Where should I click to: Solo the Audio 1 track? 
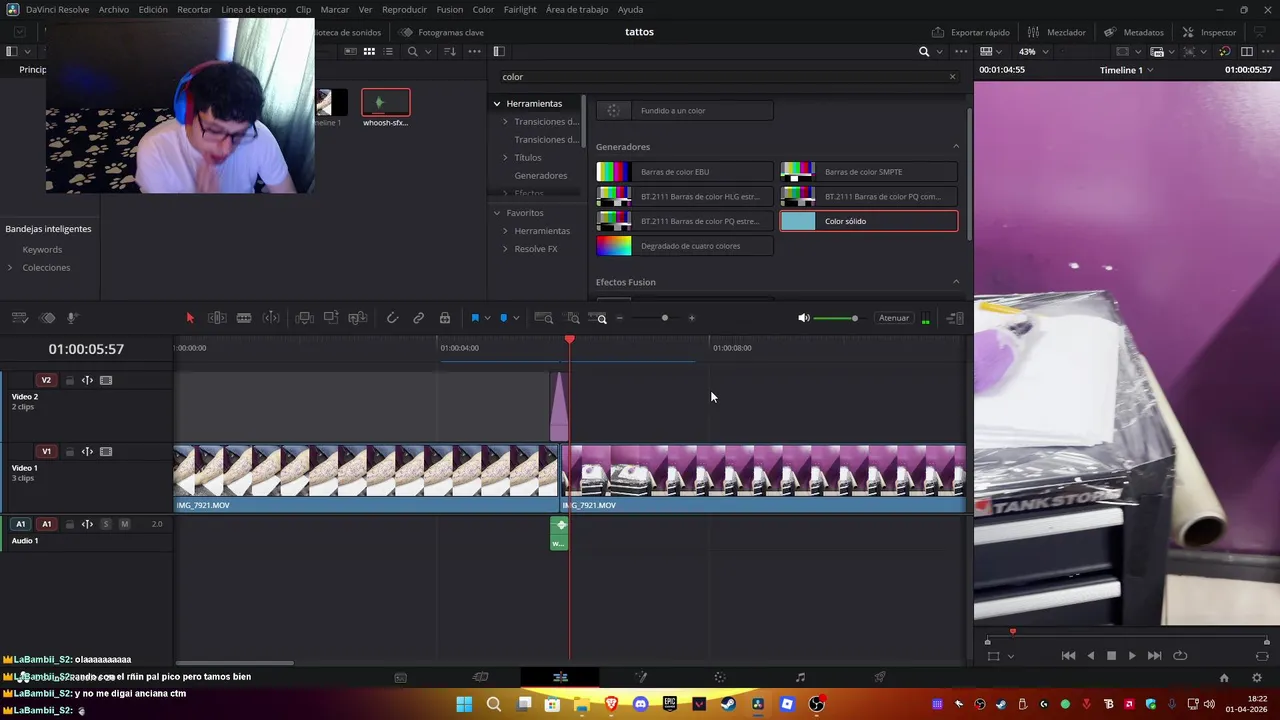click(x=106, y=524)
